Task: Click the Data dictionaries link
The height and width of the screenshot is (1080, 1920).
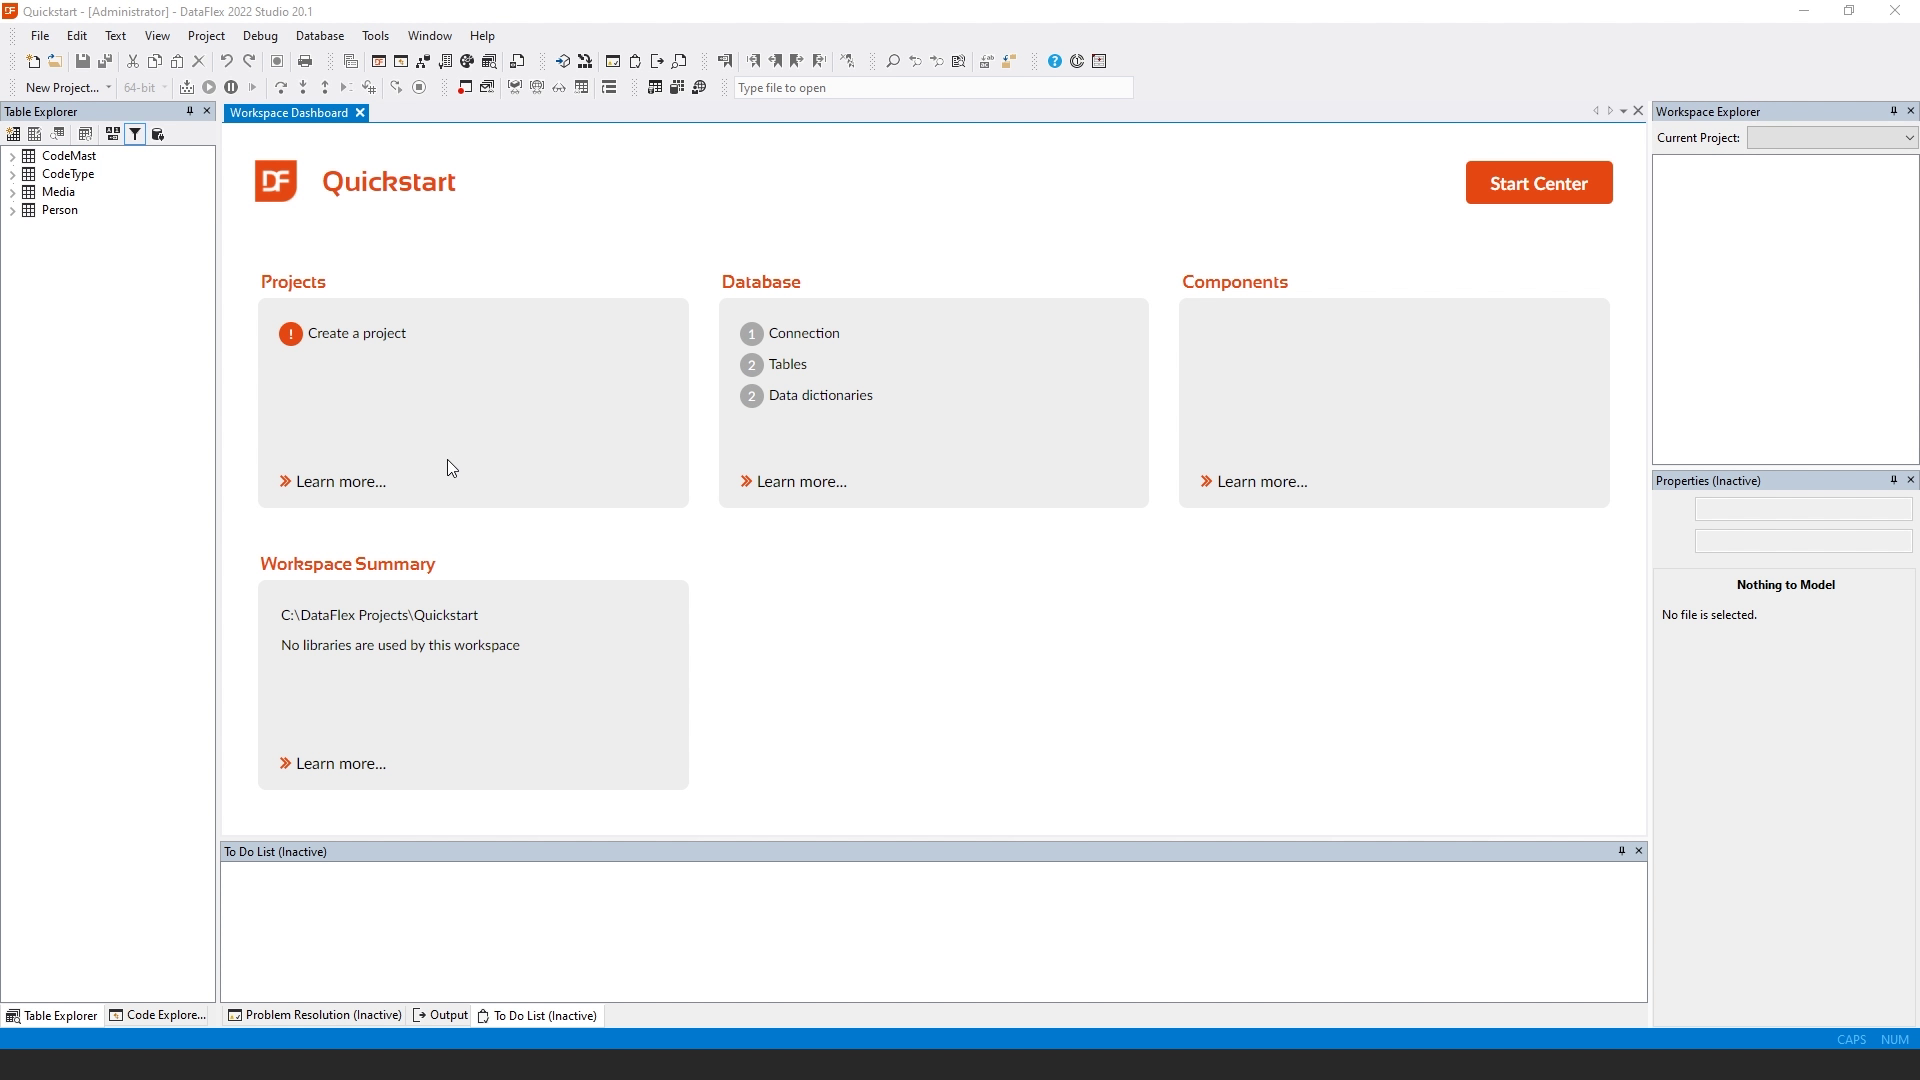Action: click(x=820, y=395)
